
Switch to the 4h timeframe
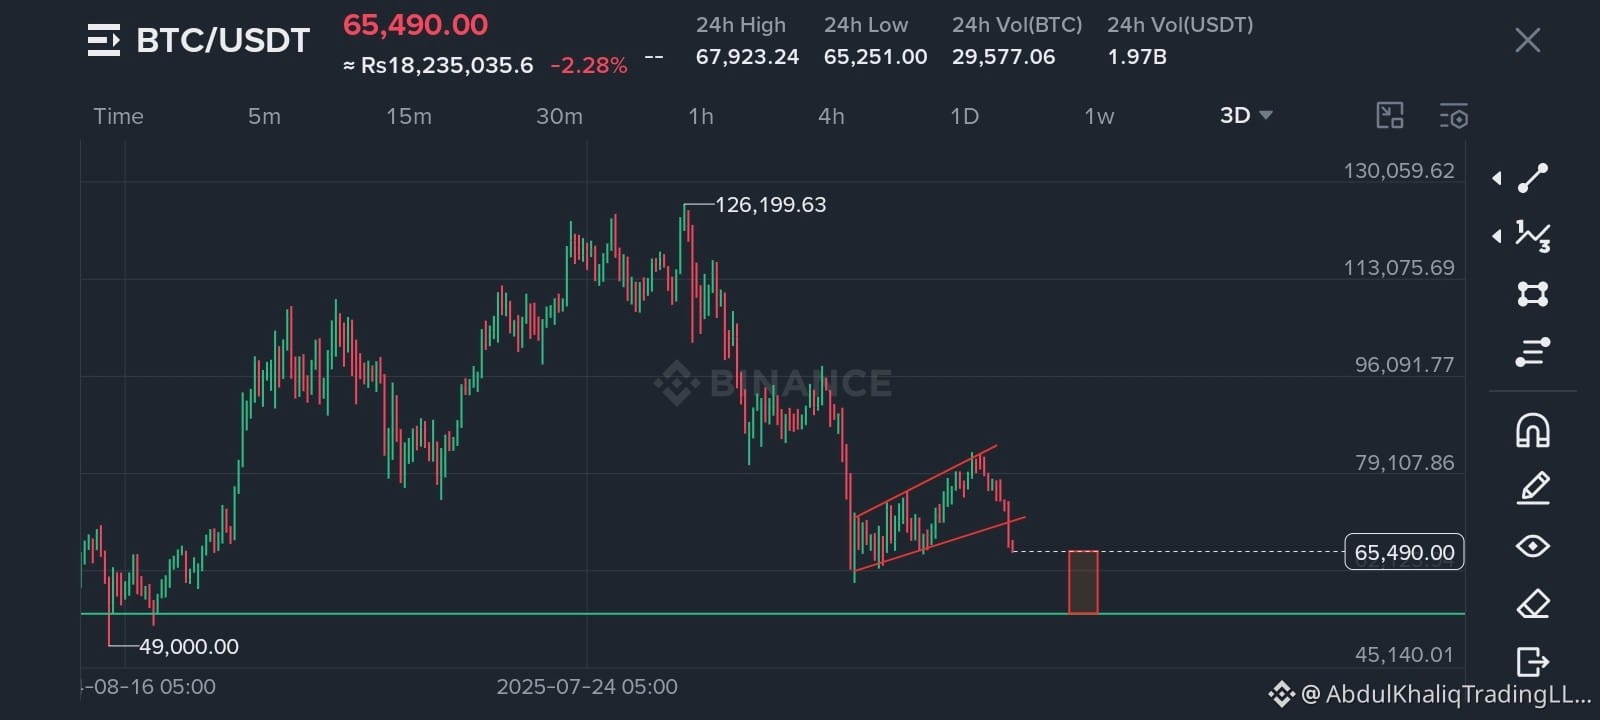(x=831, y=116)
